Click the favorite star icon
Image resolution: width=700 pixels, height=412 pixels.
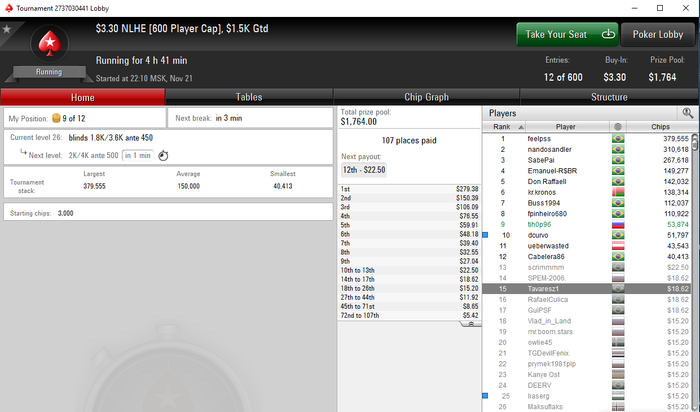pyautogui.click(x=7, y=29)
